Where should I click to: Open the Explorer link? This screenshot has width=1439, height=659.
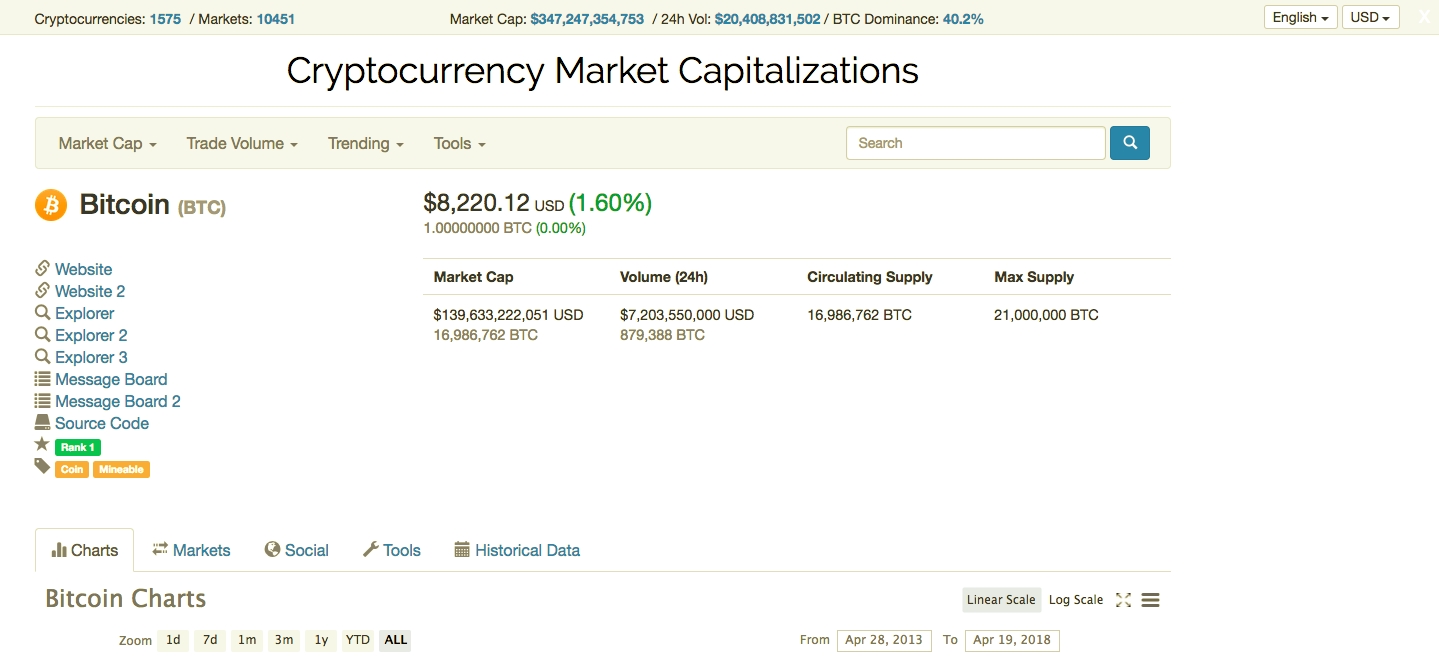(x=85, y=313)
